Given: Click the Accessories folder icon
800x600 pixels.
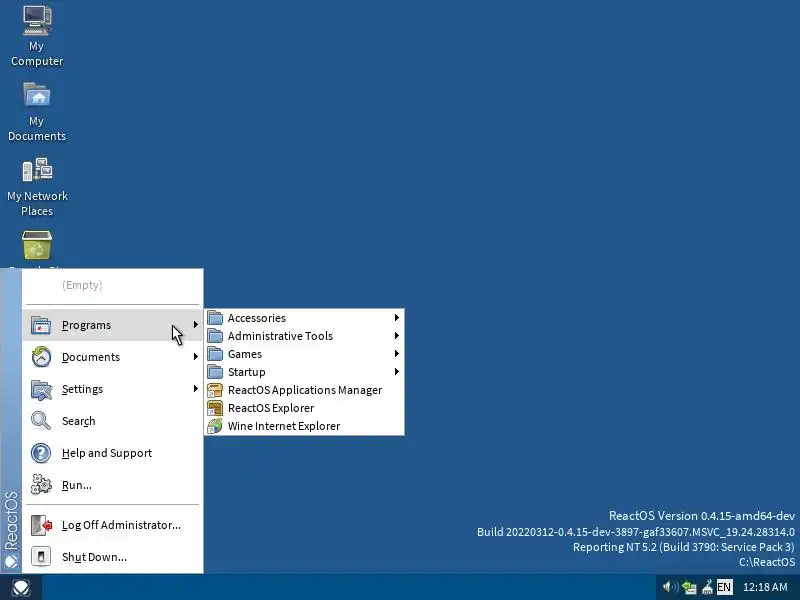Looking at the screenshot, I should coord(215,318).
